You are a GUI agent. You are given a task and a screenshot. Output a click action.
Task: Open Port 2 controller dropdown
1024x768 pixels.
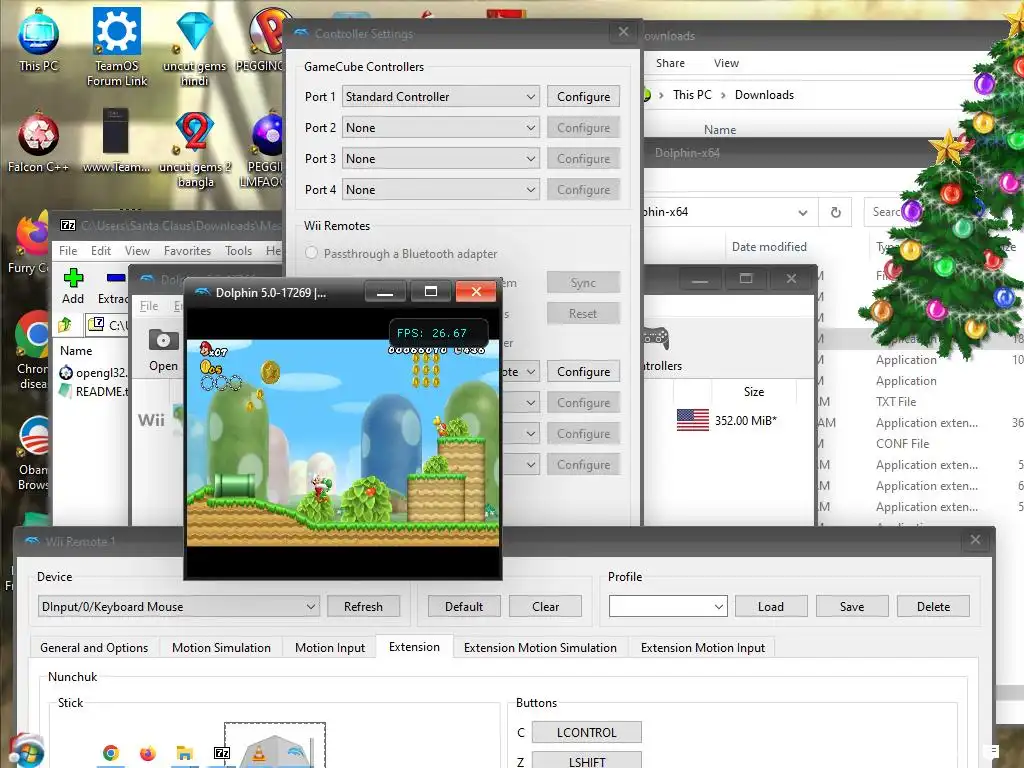441,128
